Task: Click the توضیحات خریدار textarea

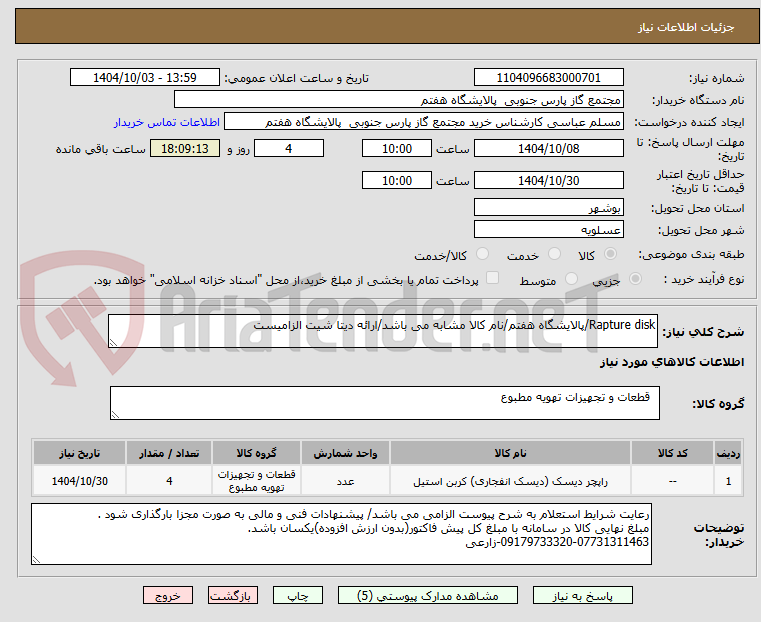Action: click(x=341, y=534)
